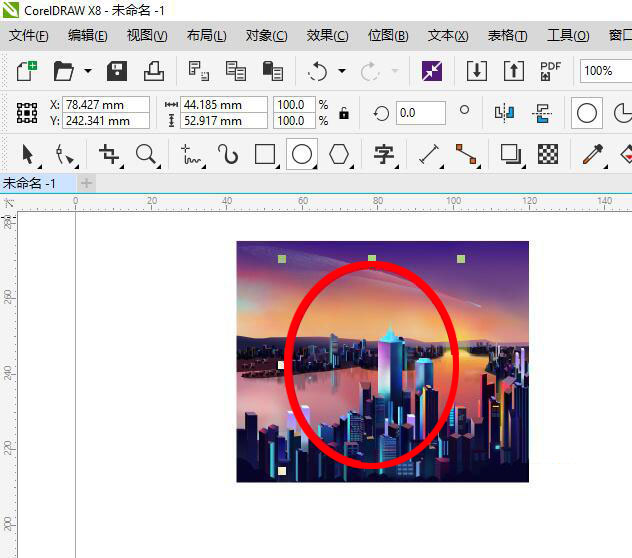The width and height of the screenshot is (632, 558).
Task: Open the 文件(F) menu
Action: tap(29, 35)
